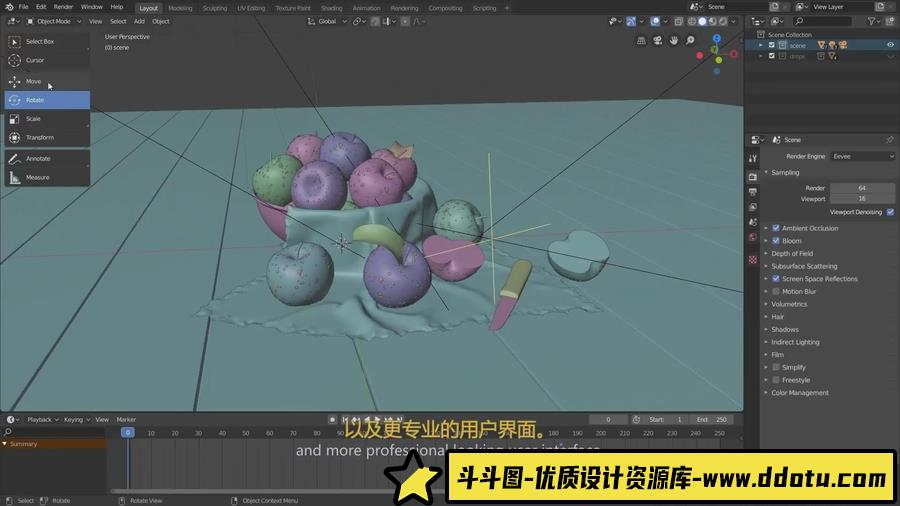The height and width of the screenshot is (506, 900).
Task: Activate the Scale tool
Action: click(33, 119)
